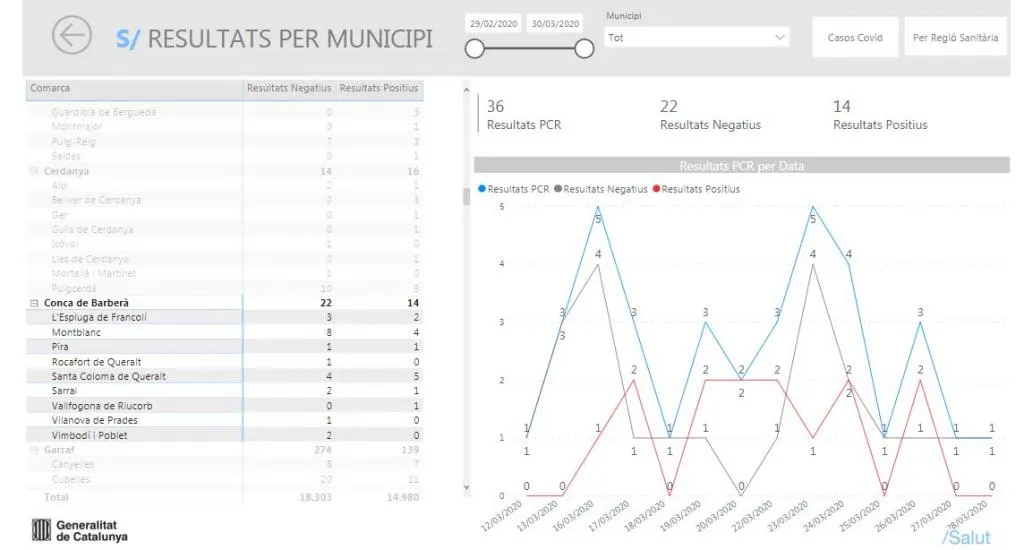This screenshot has height=550, width=1024.
Task: Click the /Salut logo
Action: 967,537
